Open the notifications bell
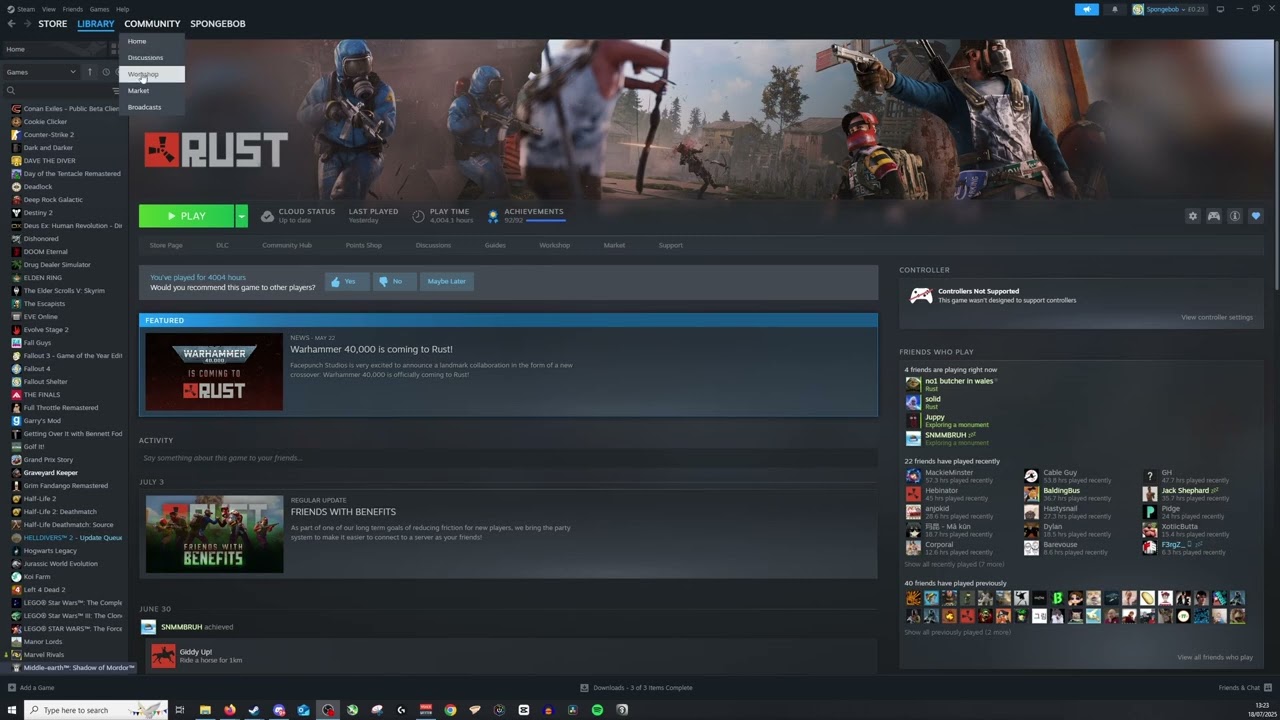1280x720 pixels. (1115, 9)
